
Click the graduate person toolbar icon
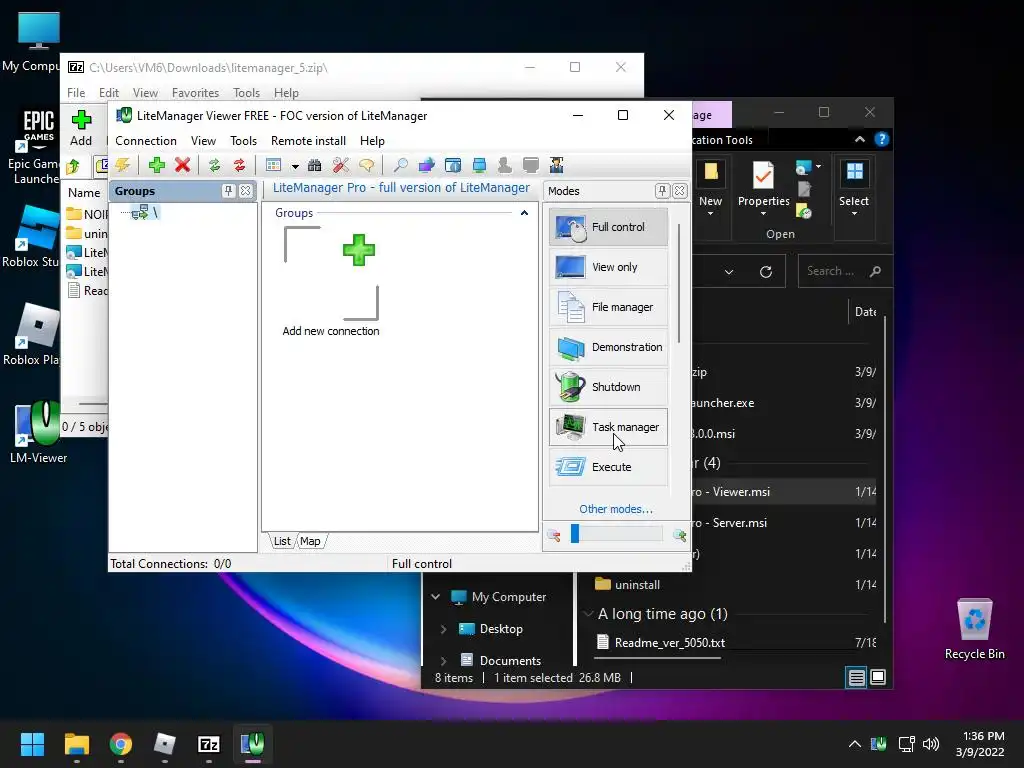tap(556, 165)
